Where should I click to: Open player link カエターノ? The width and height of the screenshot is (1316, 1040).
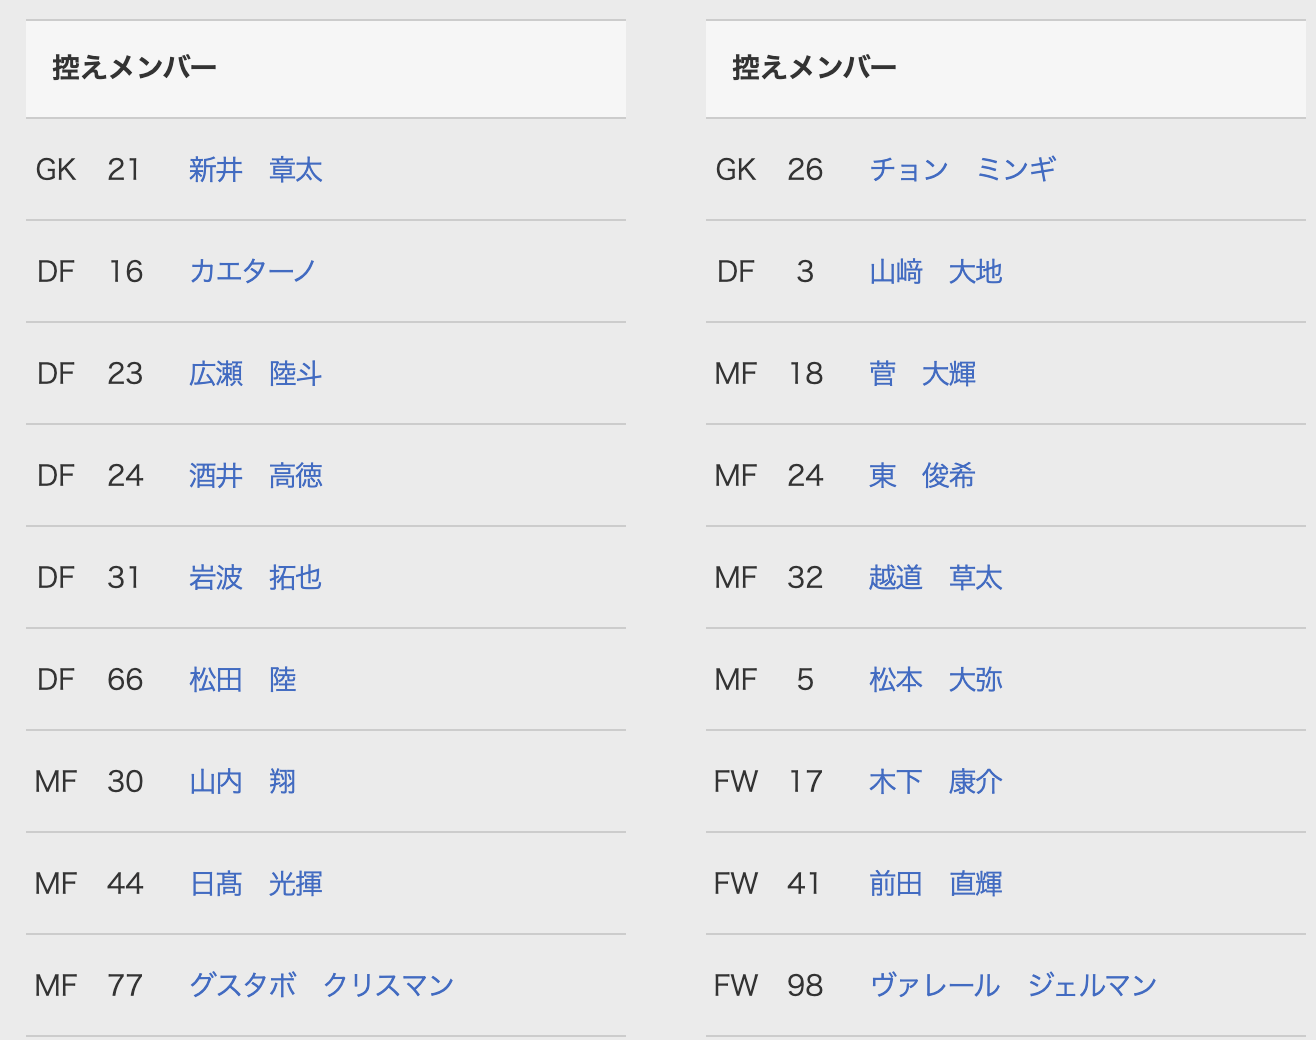pyautogui.click(x=253, y=272)
